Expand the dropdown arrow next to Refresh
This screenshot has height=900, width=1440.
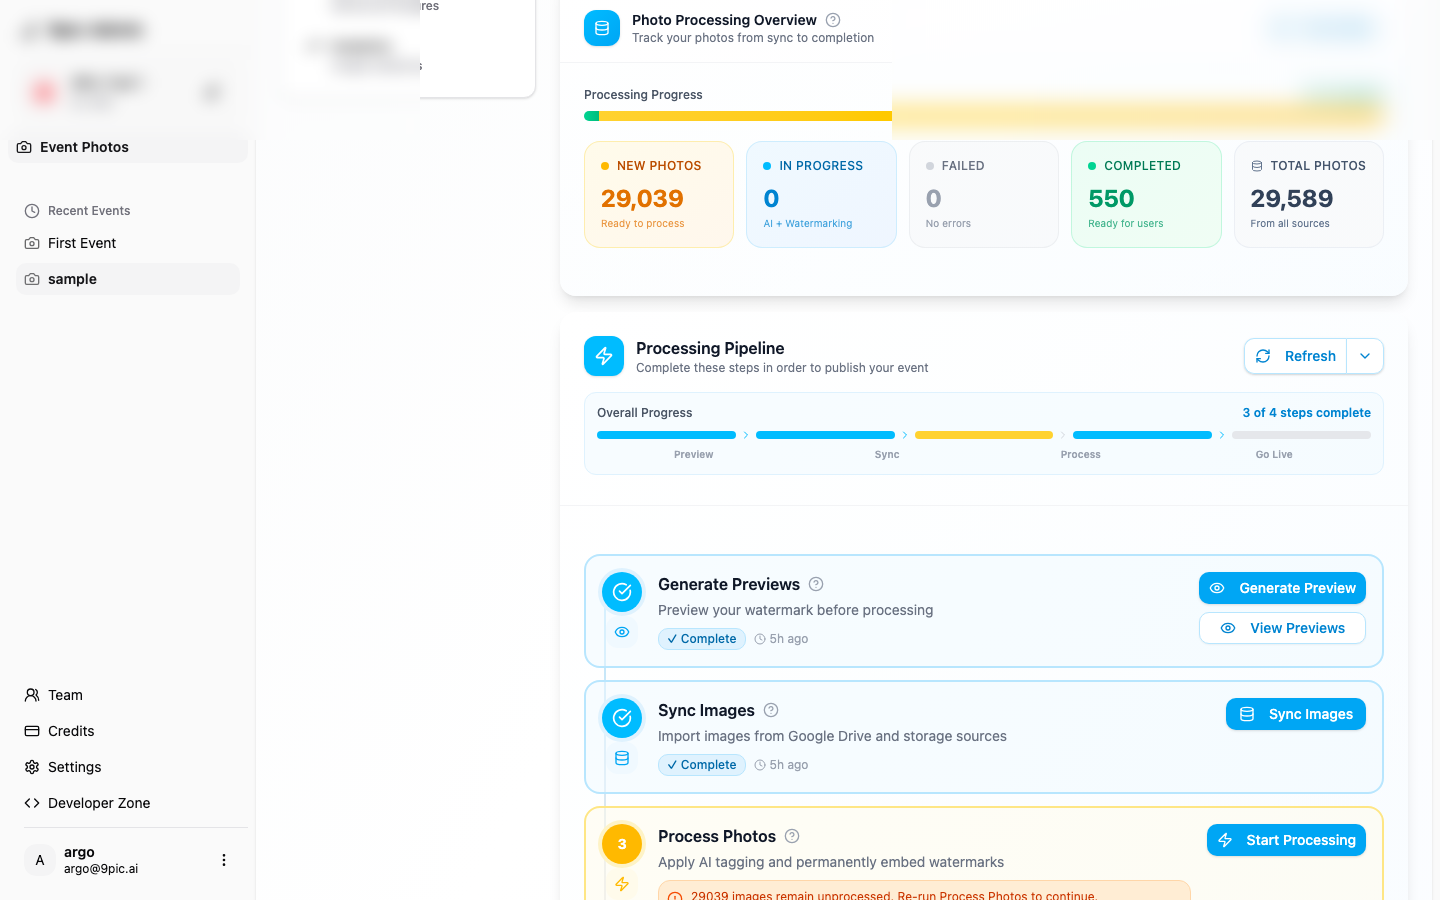[1365, 356]
